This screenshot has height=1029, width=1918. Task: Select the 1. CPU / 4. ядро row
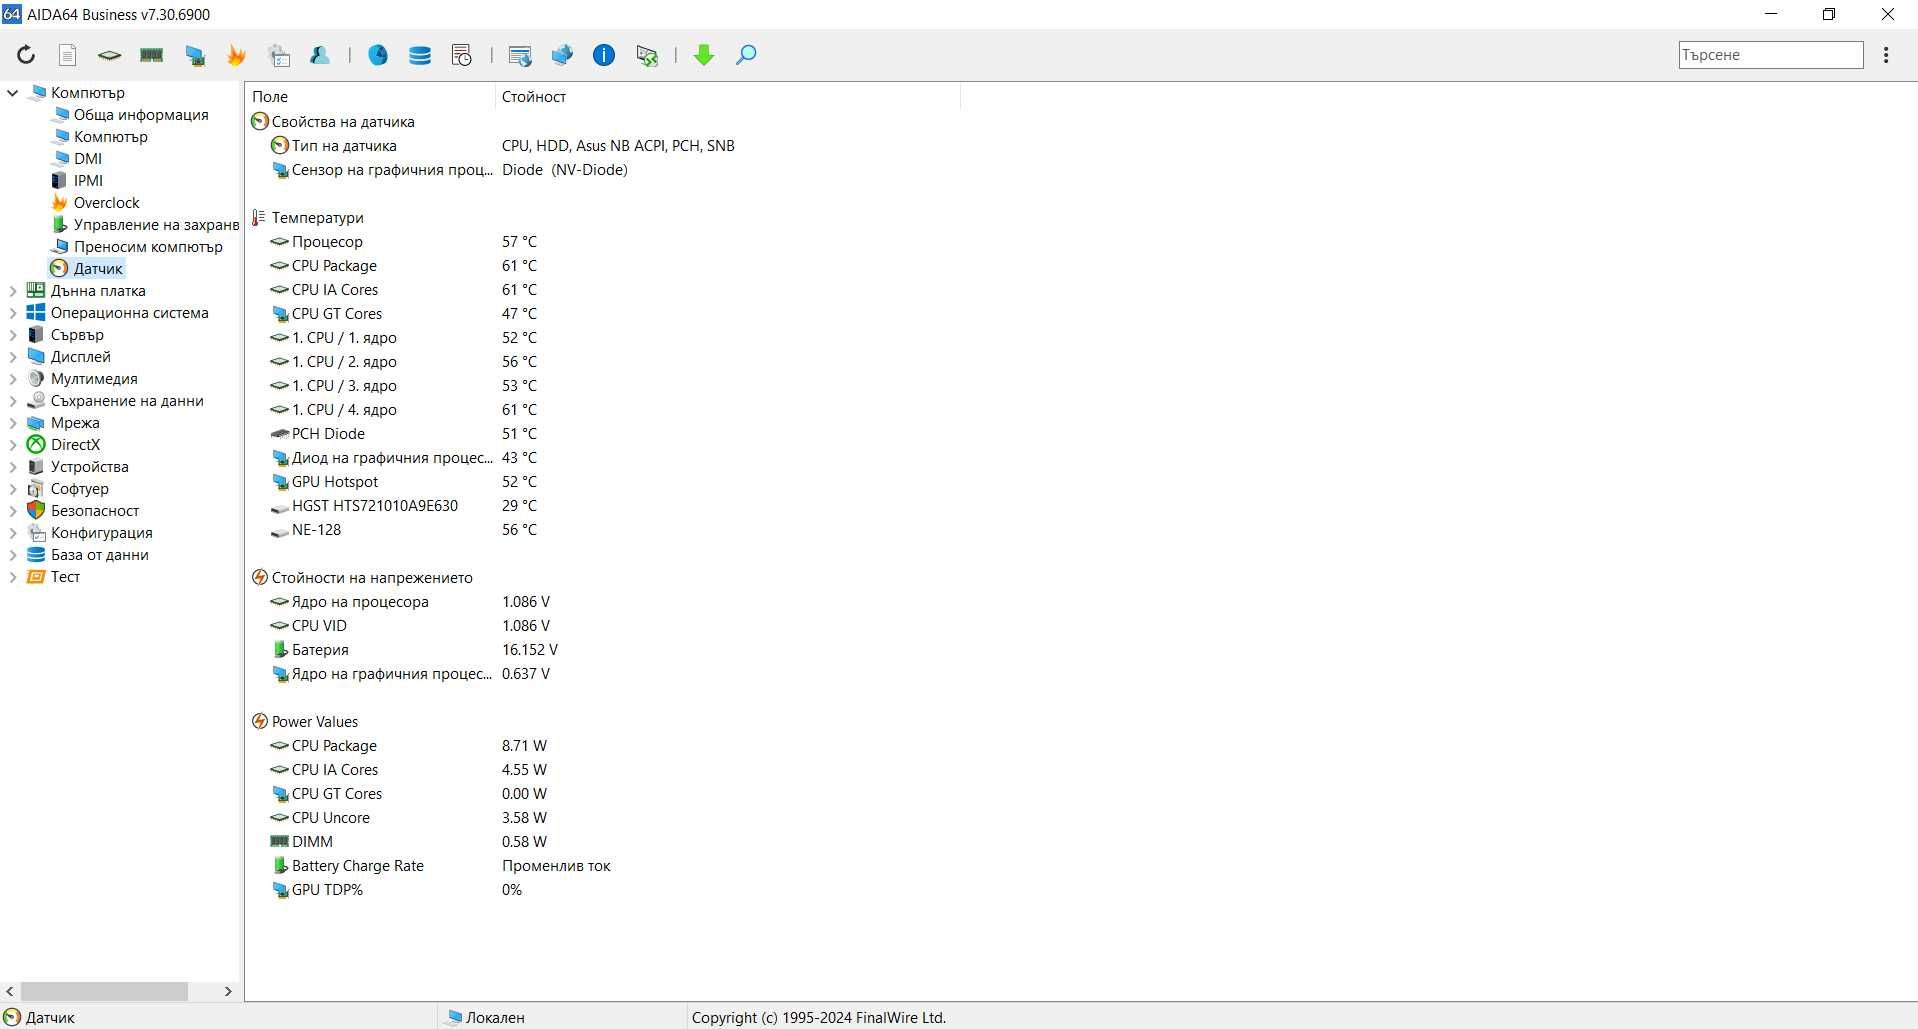403,410
